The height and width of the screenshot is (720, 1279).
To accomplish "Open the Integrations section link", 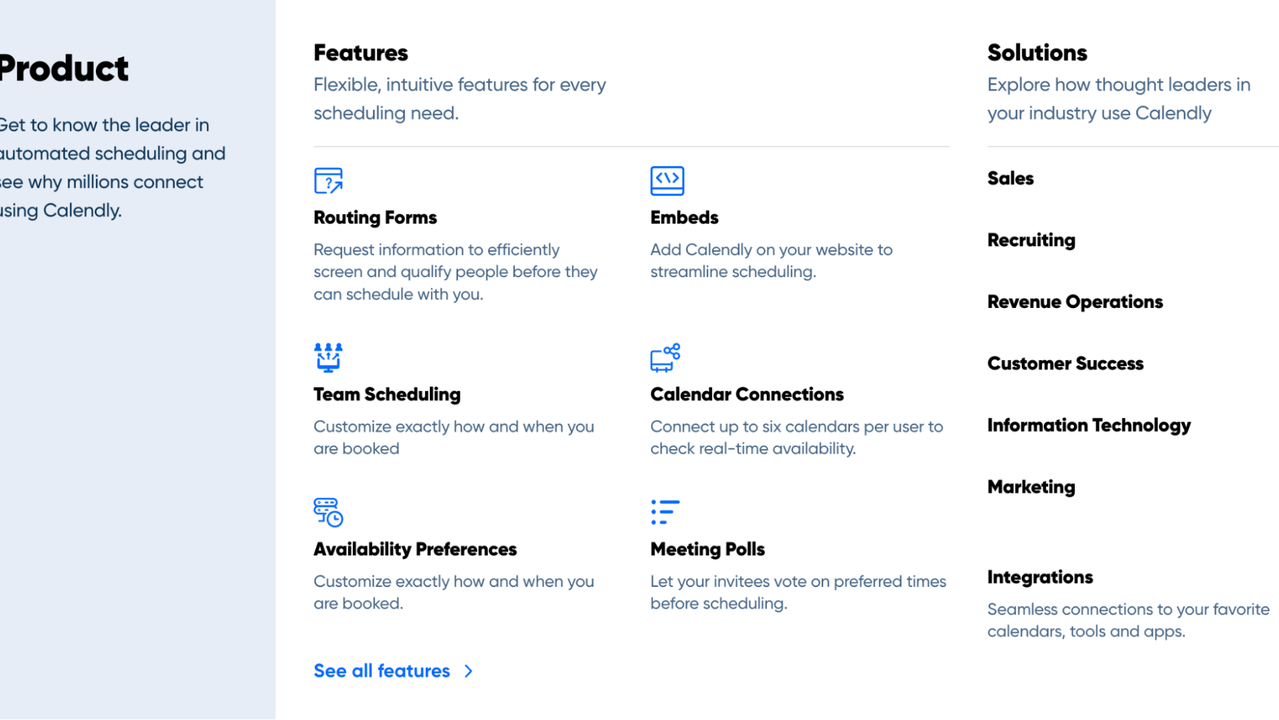I will coord(1040,577).
